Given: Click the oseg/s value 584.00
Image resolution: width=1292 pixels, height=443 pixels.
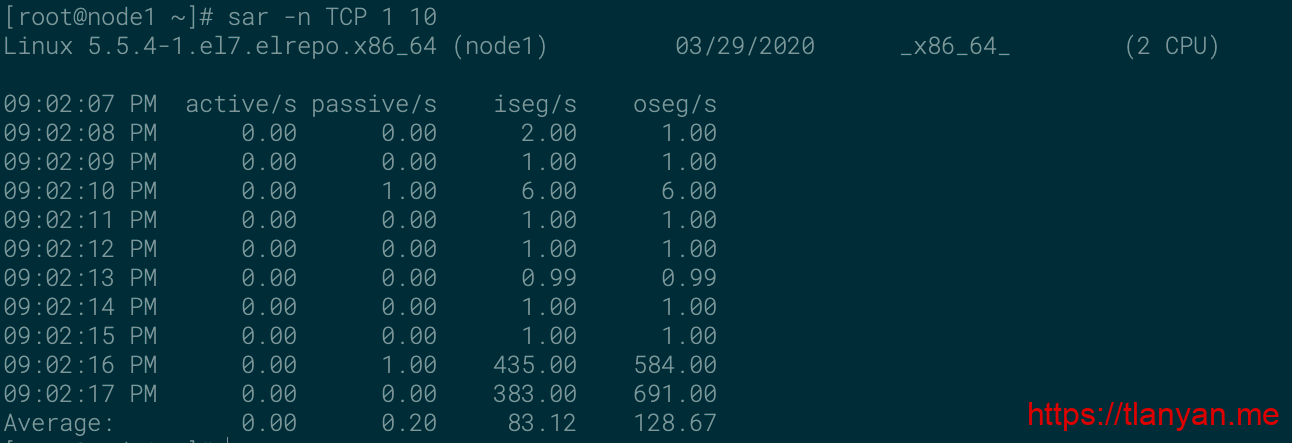Looking at the screenshot, I should point(675,365).
